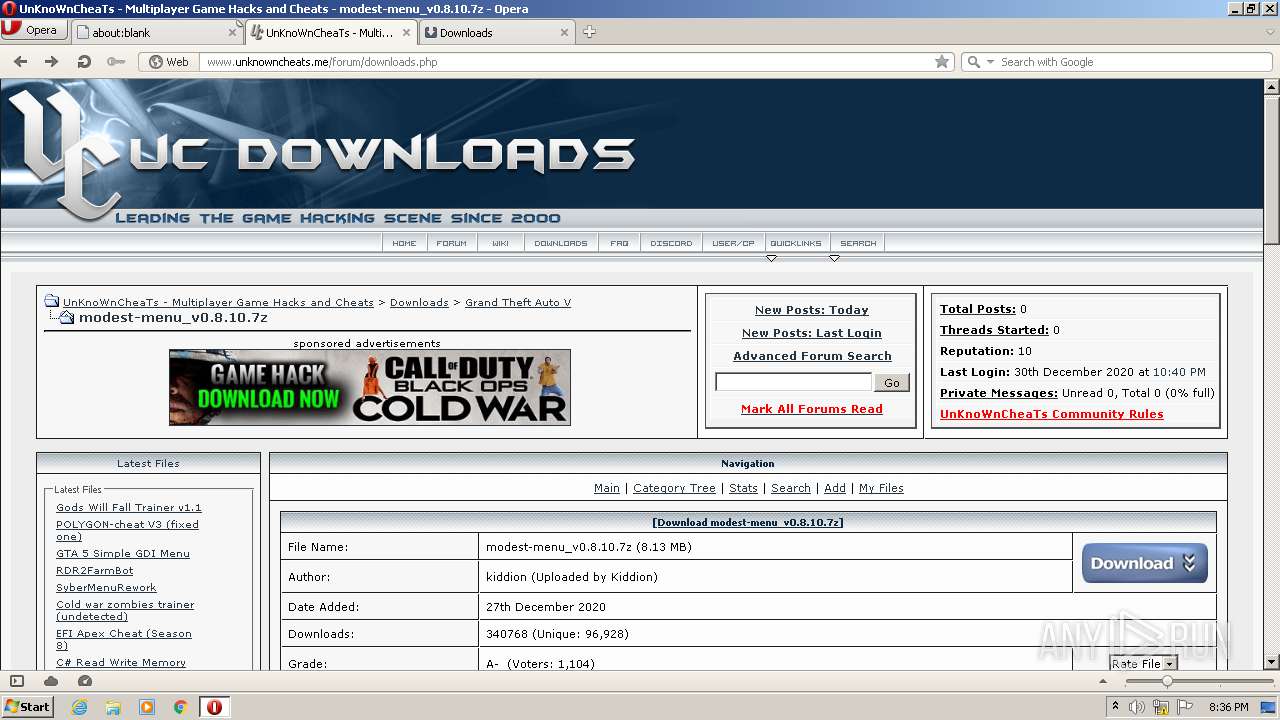Close the UnKnoWnCheaTs tab
This screenshot has height=720, width=1280.
click(x=406, y=32)
